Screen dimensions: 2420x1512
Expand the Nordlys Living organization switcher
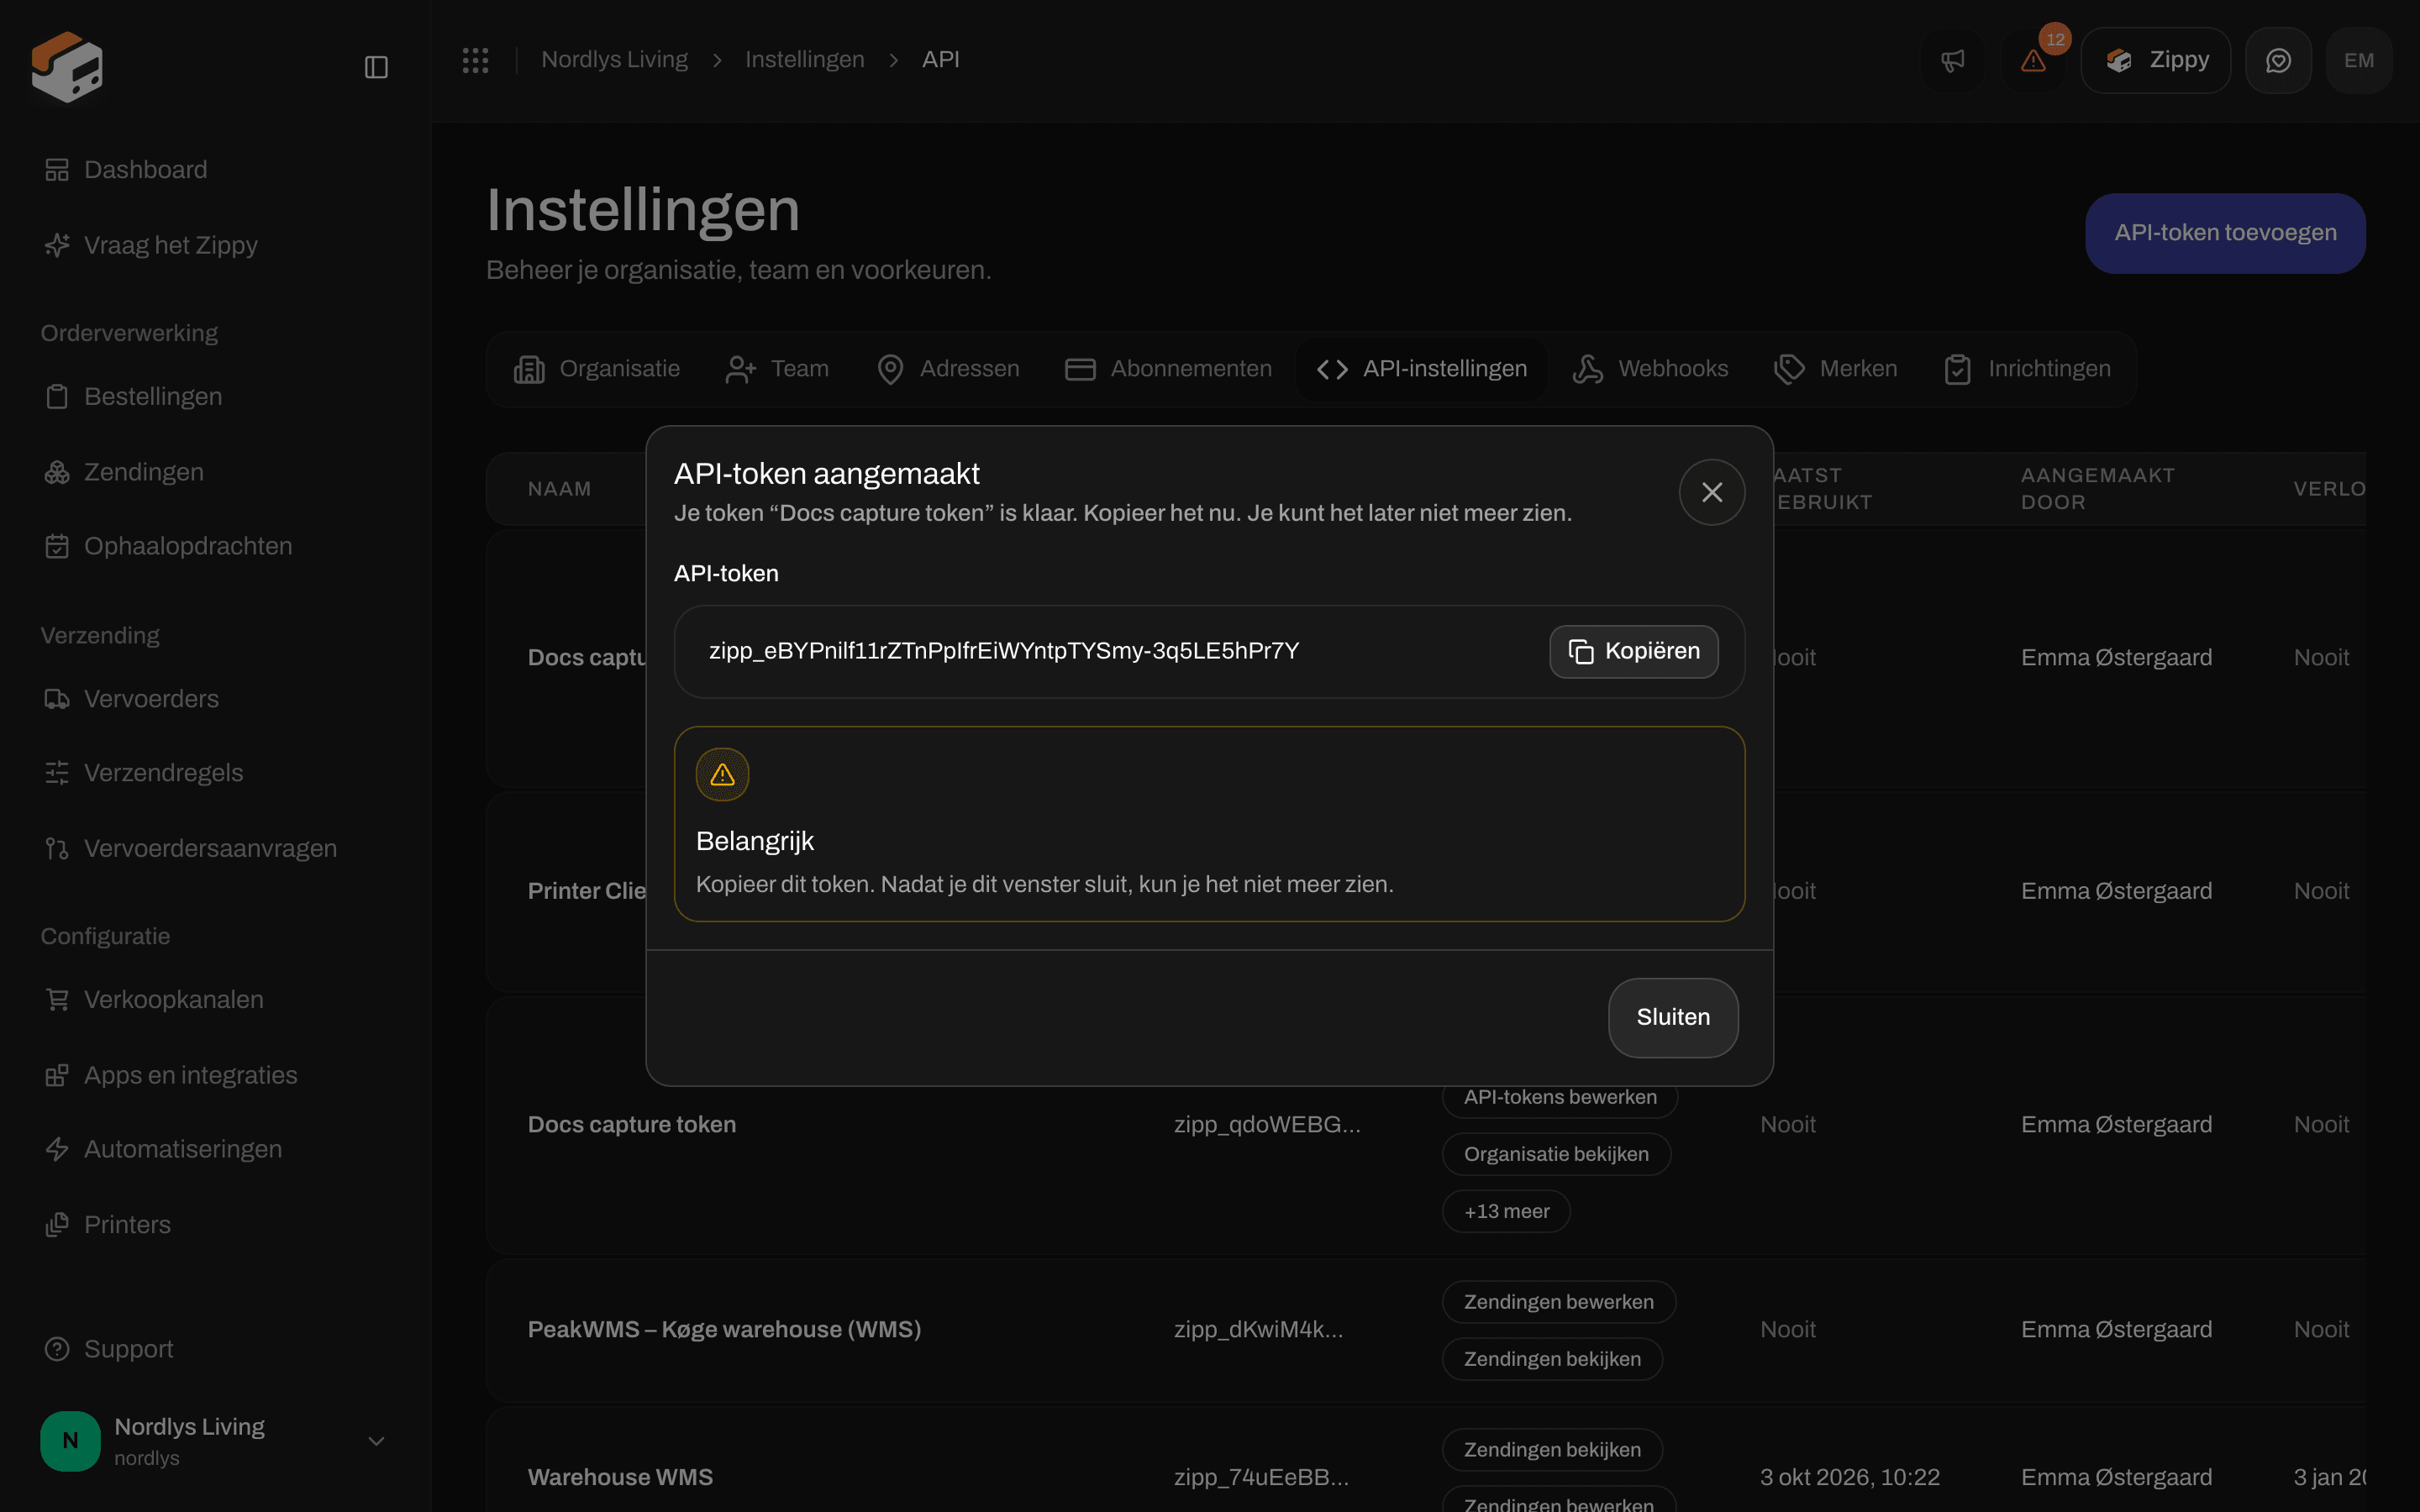coord(214,1441)
